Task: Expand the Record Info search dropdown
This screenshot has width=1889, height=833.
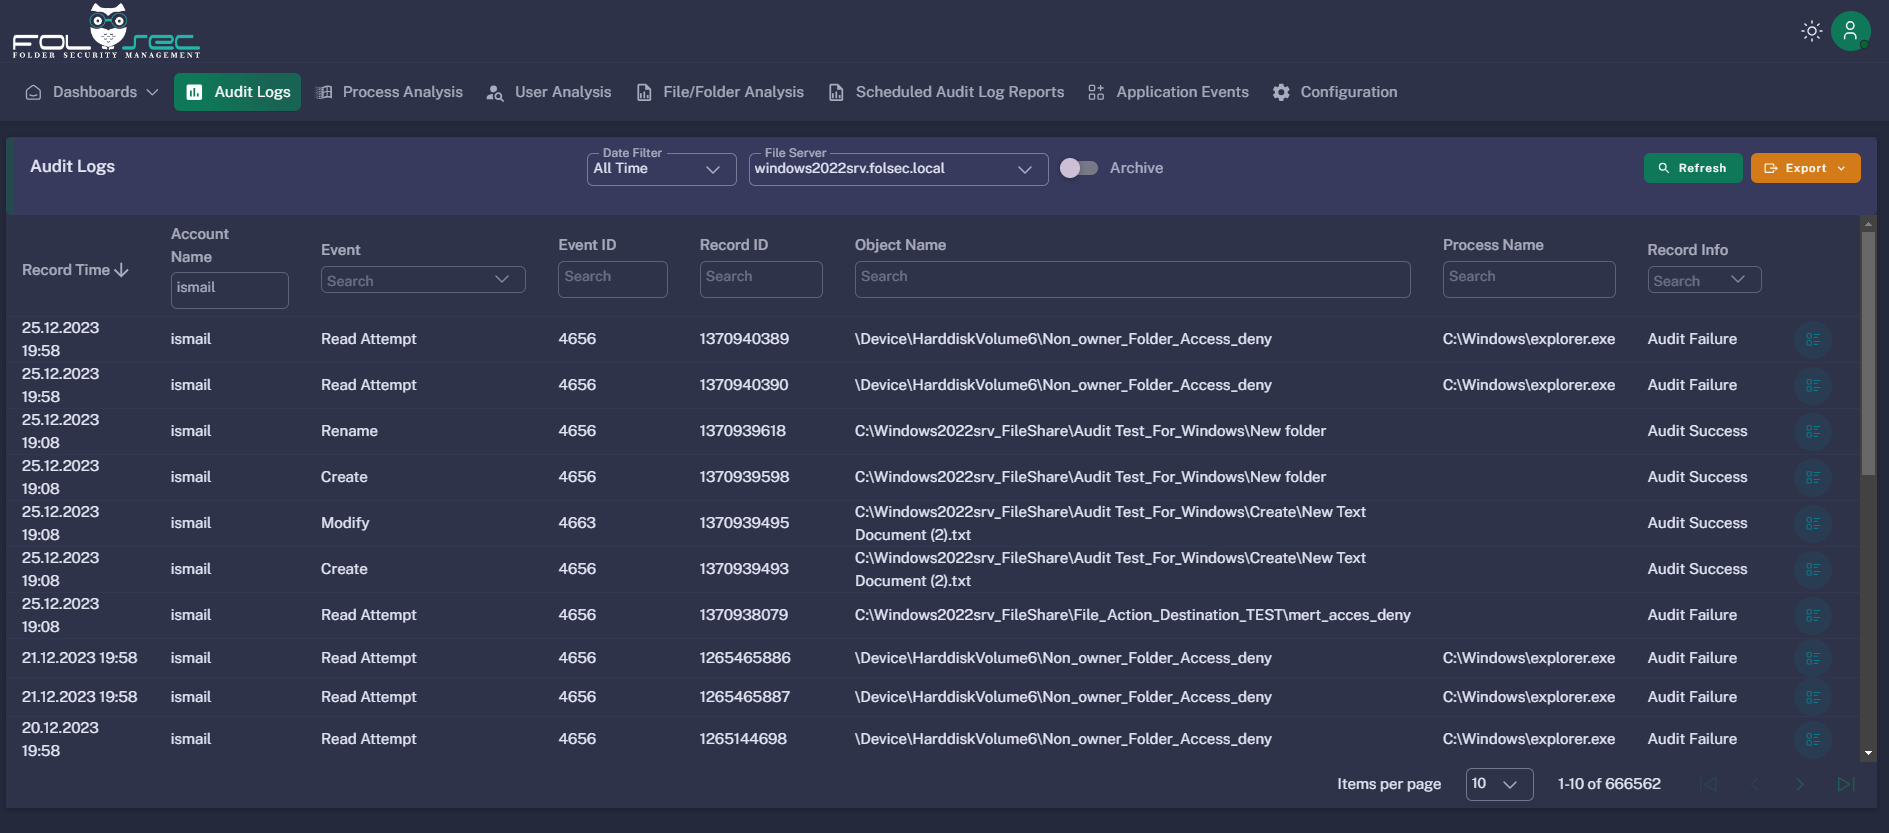Action: point(1704,280)
